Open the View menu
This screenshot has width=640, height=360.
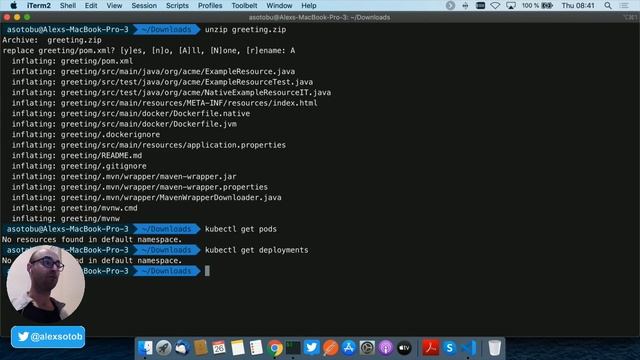(x=114, y=6)
